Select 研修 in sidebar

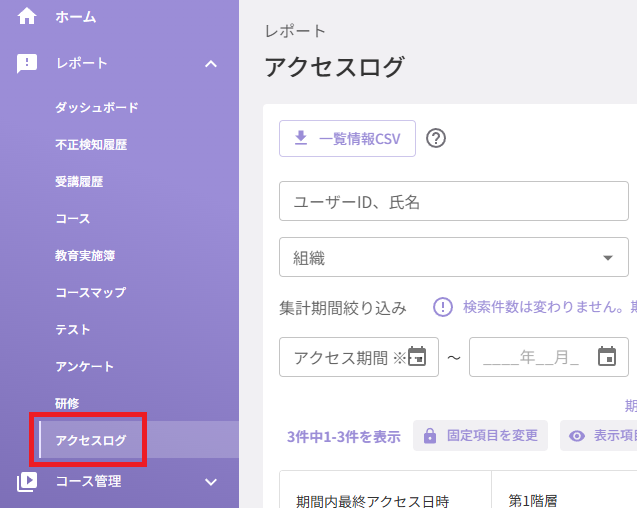point(67,404)
